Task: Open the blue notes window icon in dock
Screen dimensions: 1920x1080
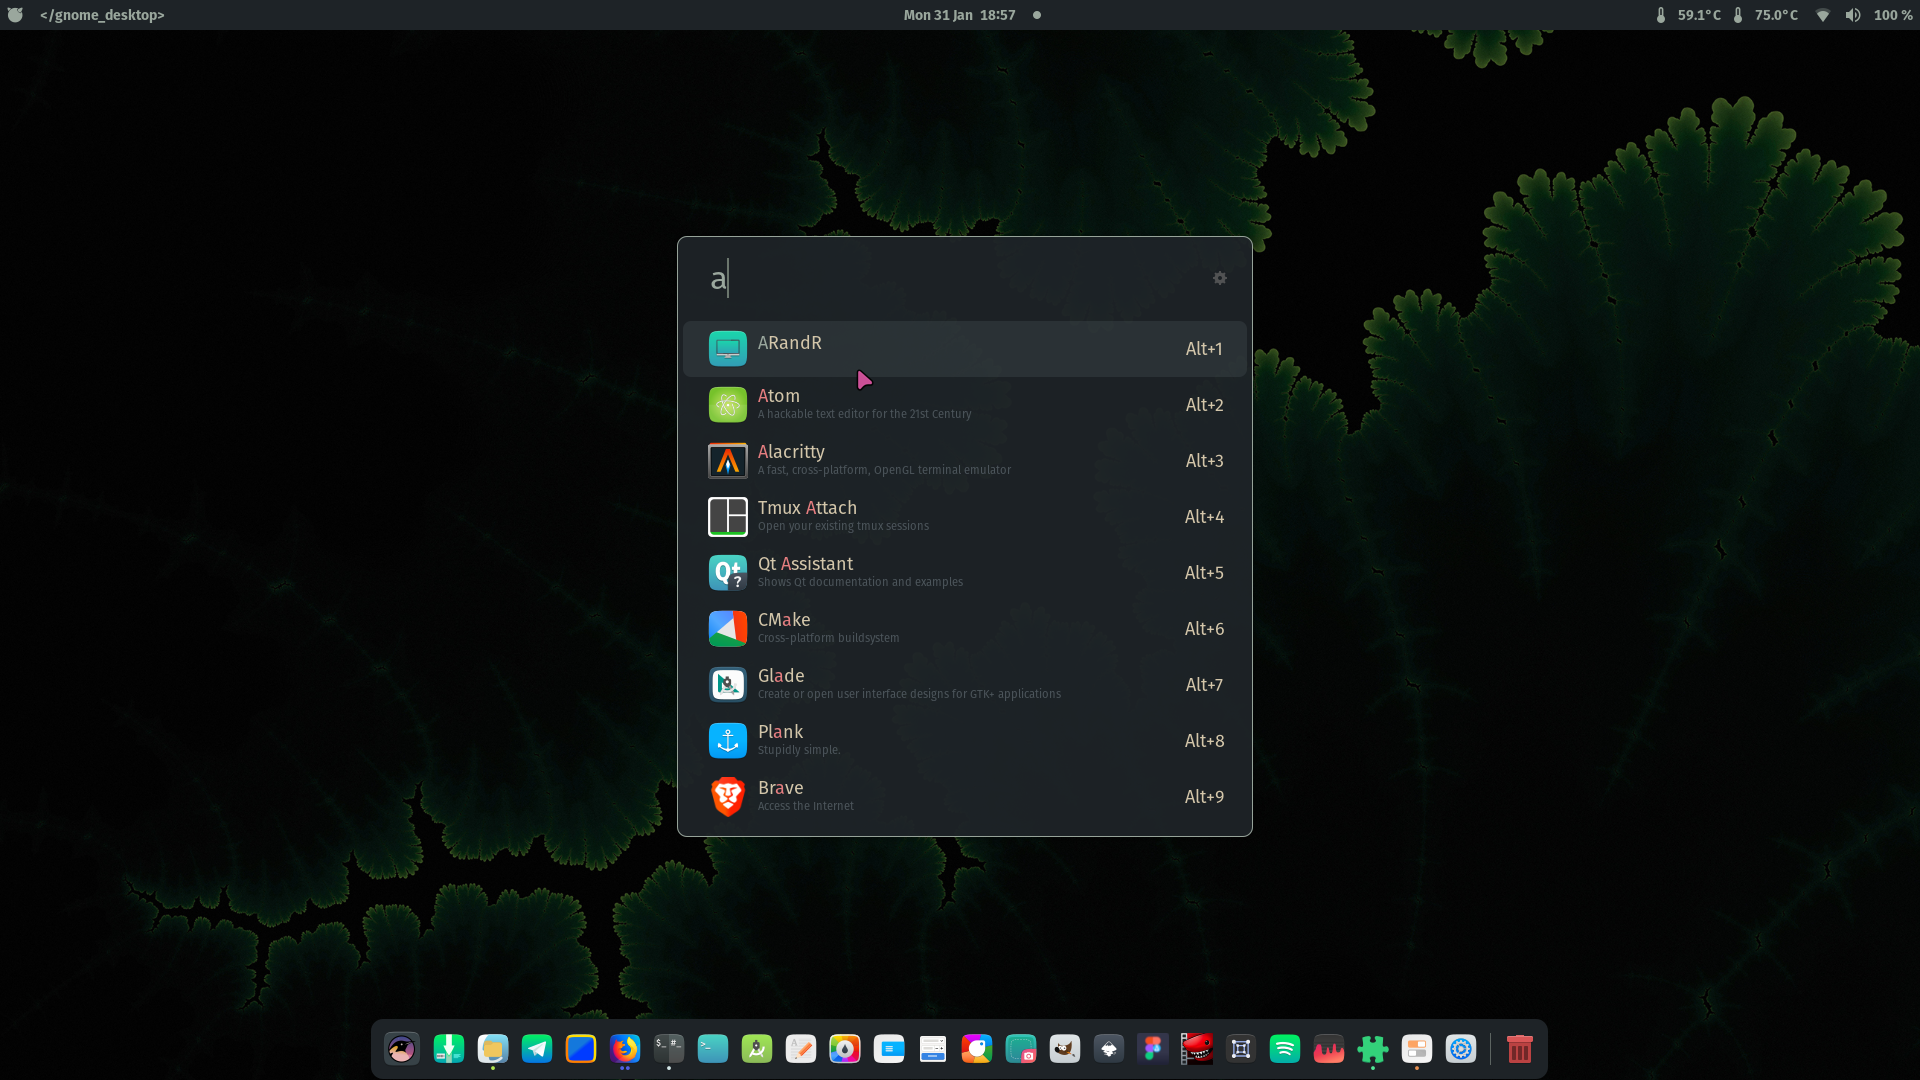Action: coord(889,1049)
